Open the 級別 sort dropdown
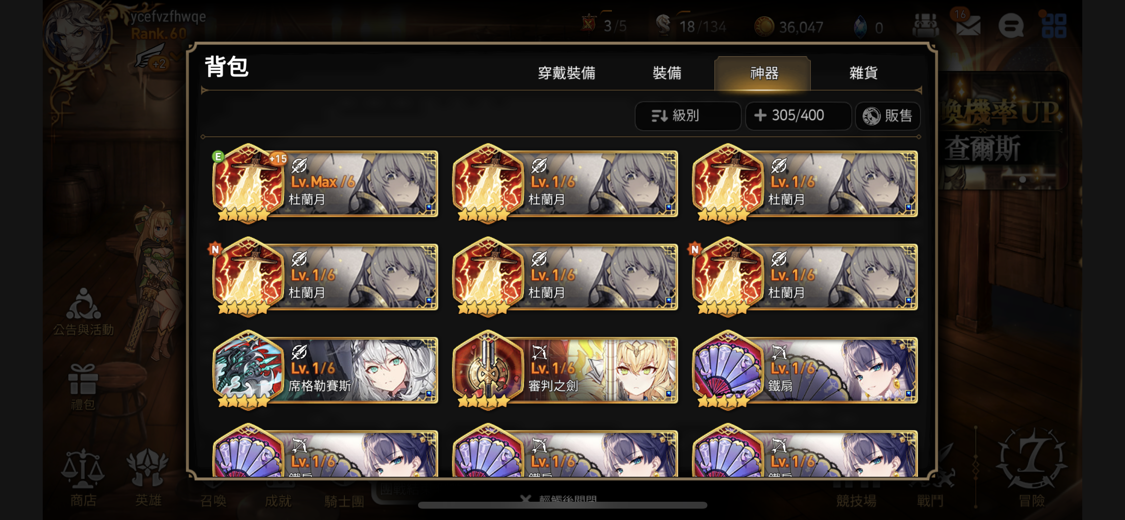Image resolution: width=1125 pixels, height=520 pixels. [687, 115]
